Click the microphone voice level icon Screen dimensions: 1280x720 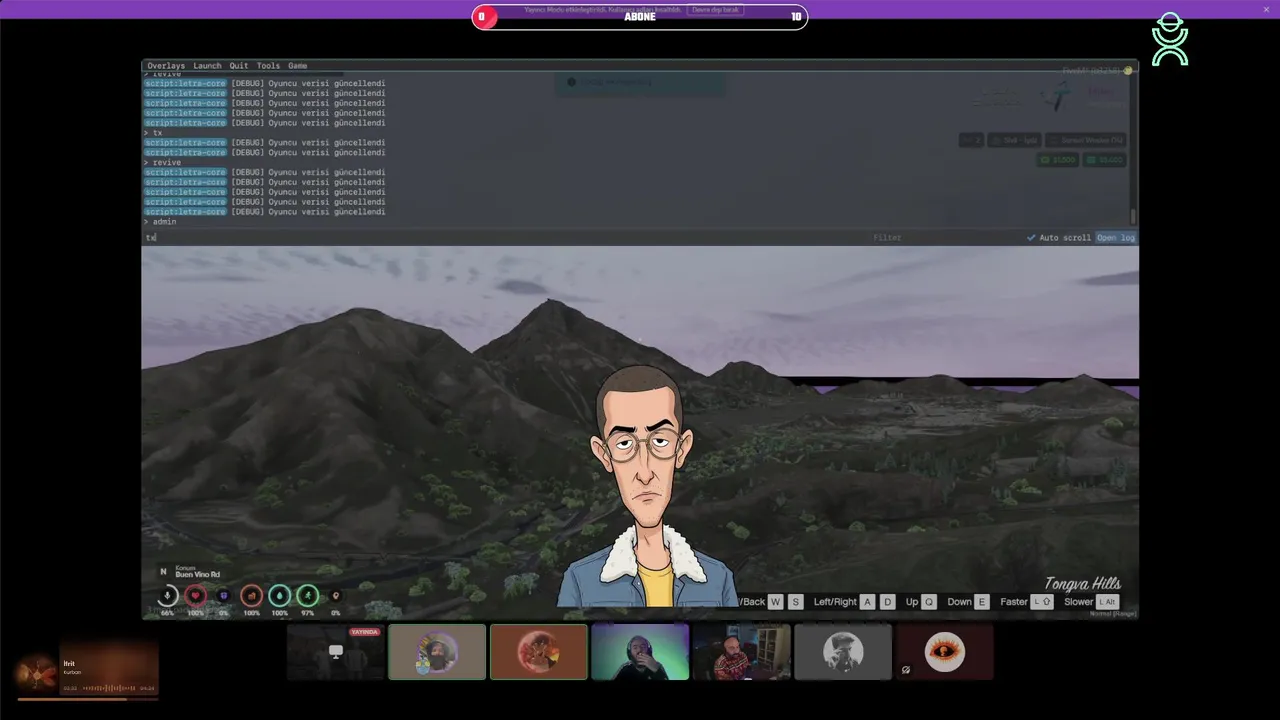tap(167, 596)
